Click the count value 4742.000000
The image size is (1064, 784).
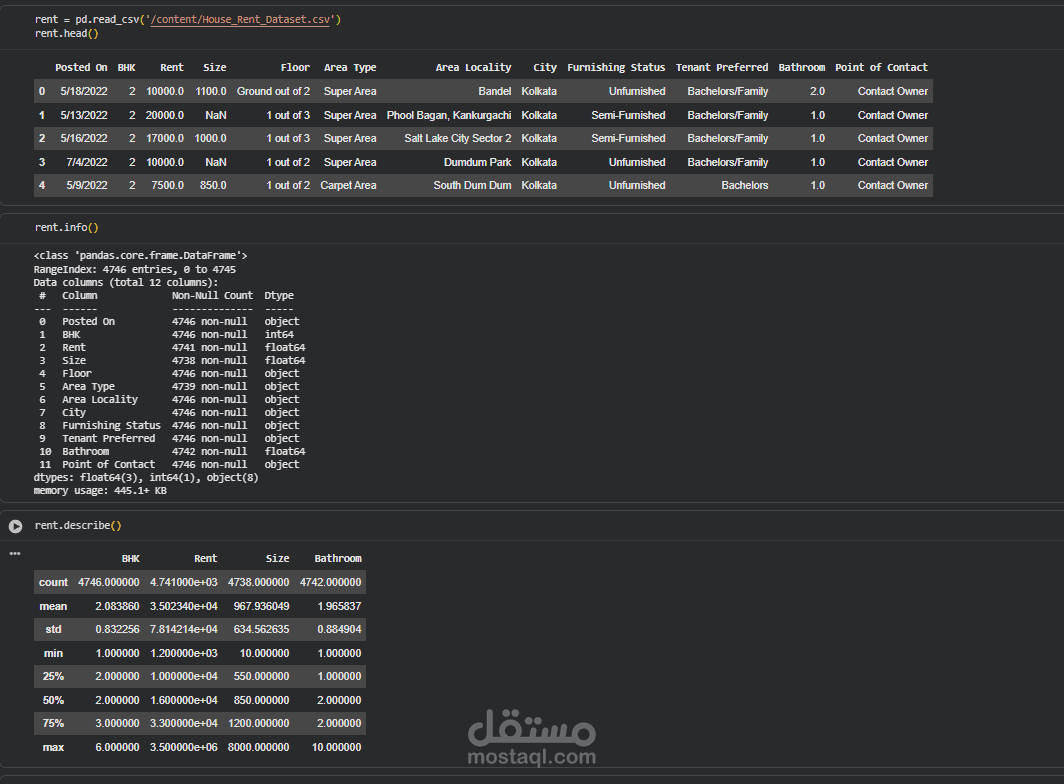tap(330, 582)
